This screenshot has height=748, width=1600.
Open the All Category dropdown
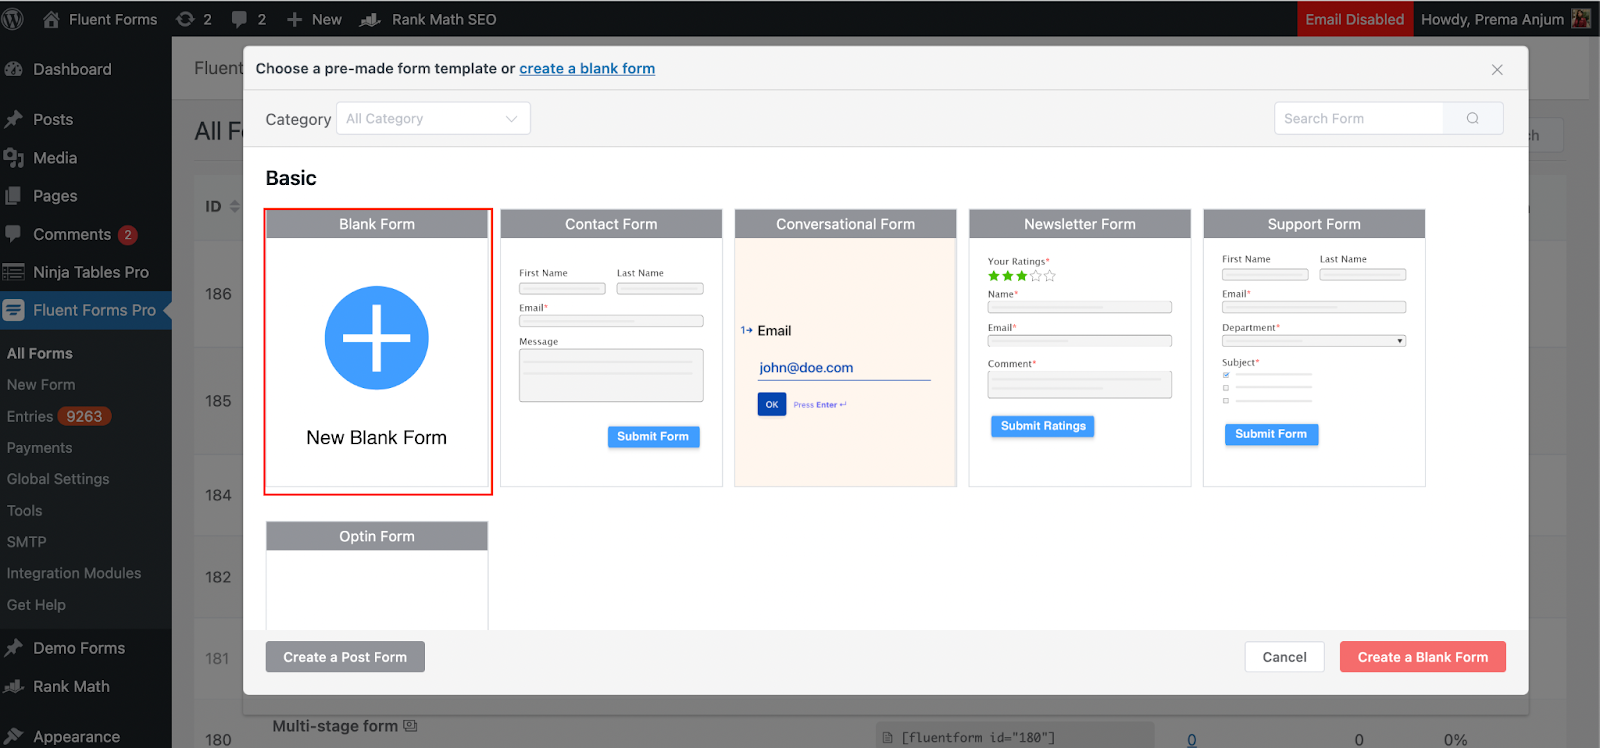(433, 118)
